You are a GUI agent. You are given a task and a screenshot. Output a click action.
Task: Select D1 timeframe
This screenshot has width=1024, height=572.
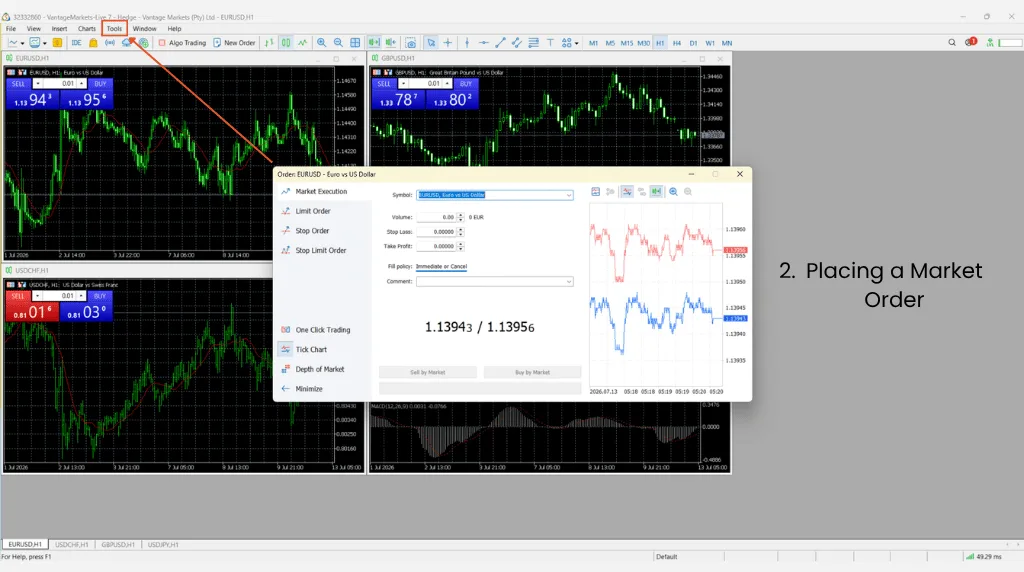(693, 43)
